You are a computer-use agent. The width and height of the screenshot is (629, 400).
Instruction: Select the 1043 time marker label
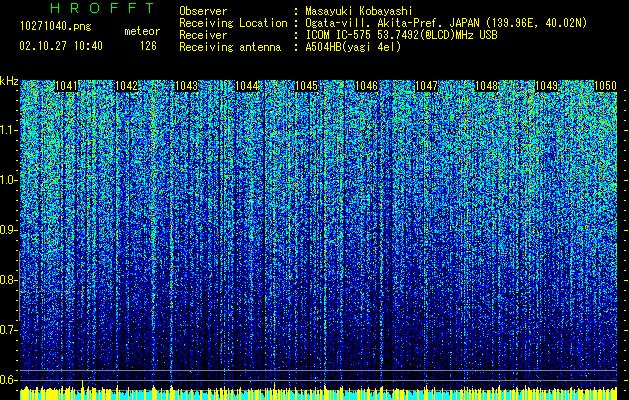tap(187, 86)
